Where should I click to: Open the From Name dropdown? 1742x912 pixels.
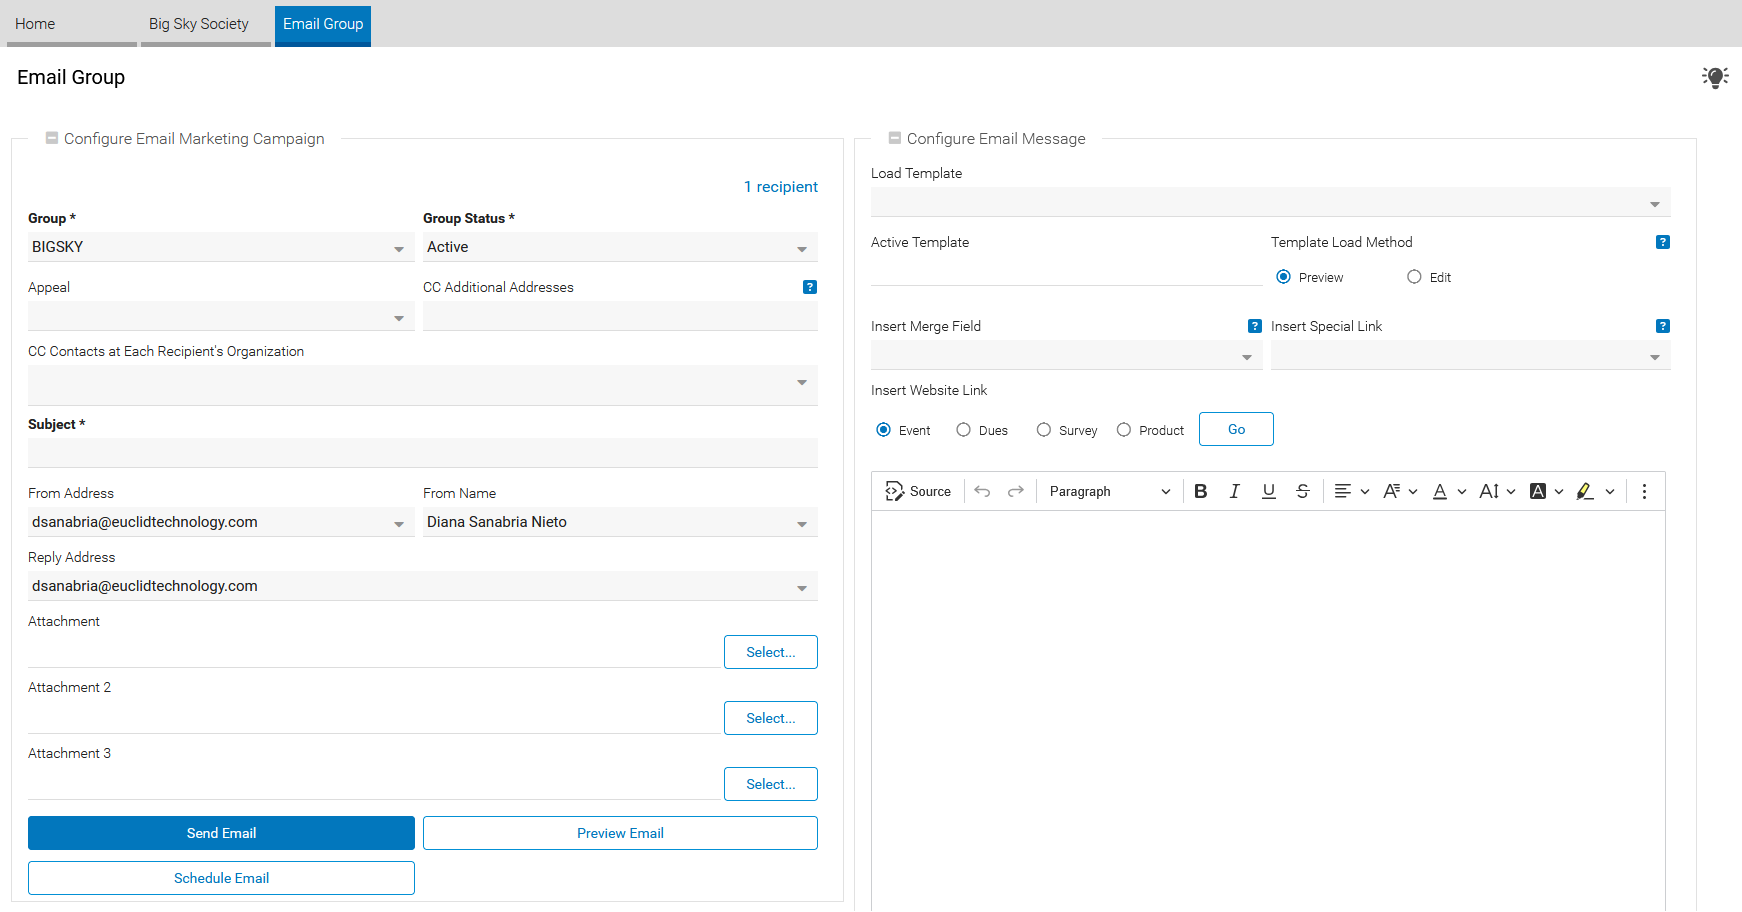point(620,522)
